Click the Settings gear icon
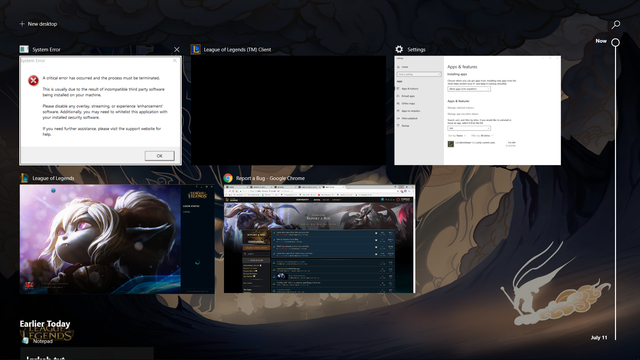Screen dimensions: 640x360 click(x=399, y=49)
